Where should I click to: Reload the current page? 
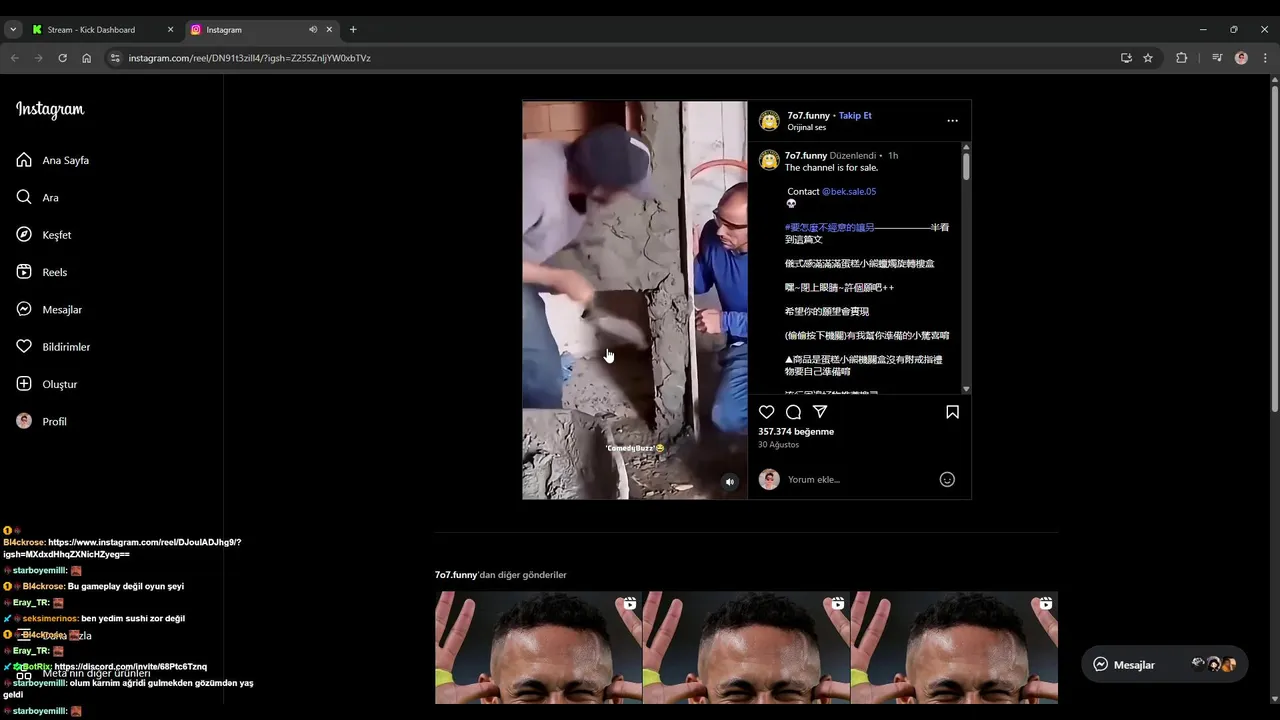(62, 58)
